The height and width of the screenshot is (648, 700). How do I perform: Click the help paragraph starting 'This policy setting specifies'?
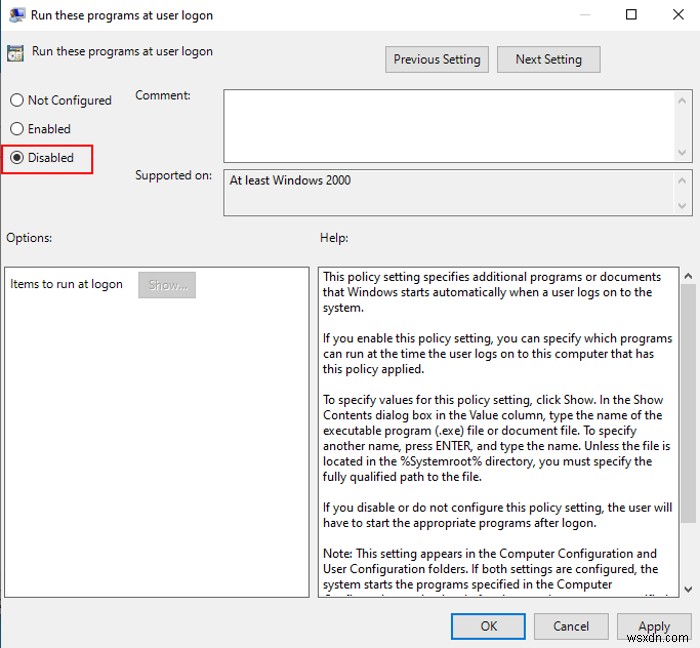[x=492, y=292]
